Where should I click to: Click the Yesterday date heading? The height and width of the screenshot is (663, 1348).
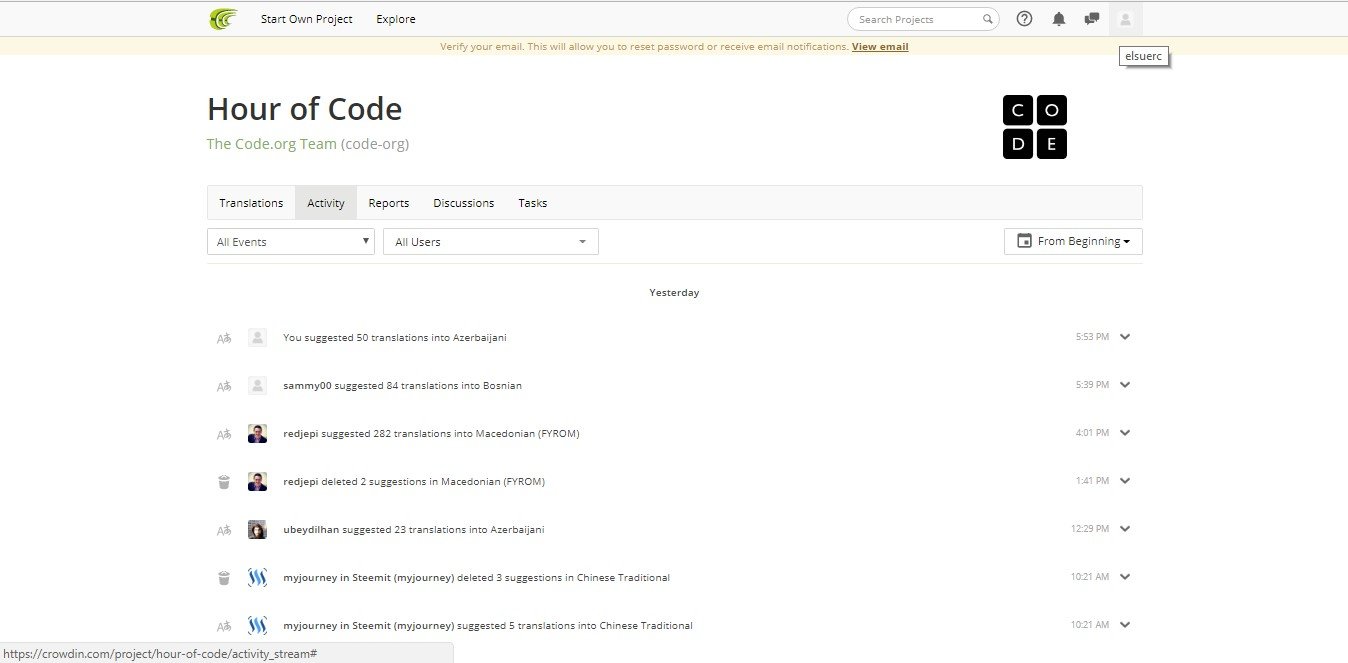coord(674,293)
